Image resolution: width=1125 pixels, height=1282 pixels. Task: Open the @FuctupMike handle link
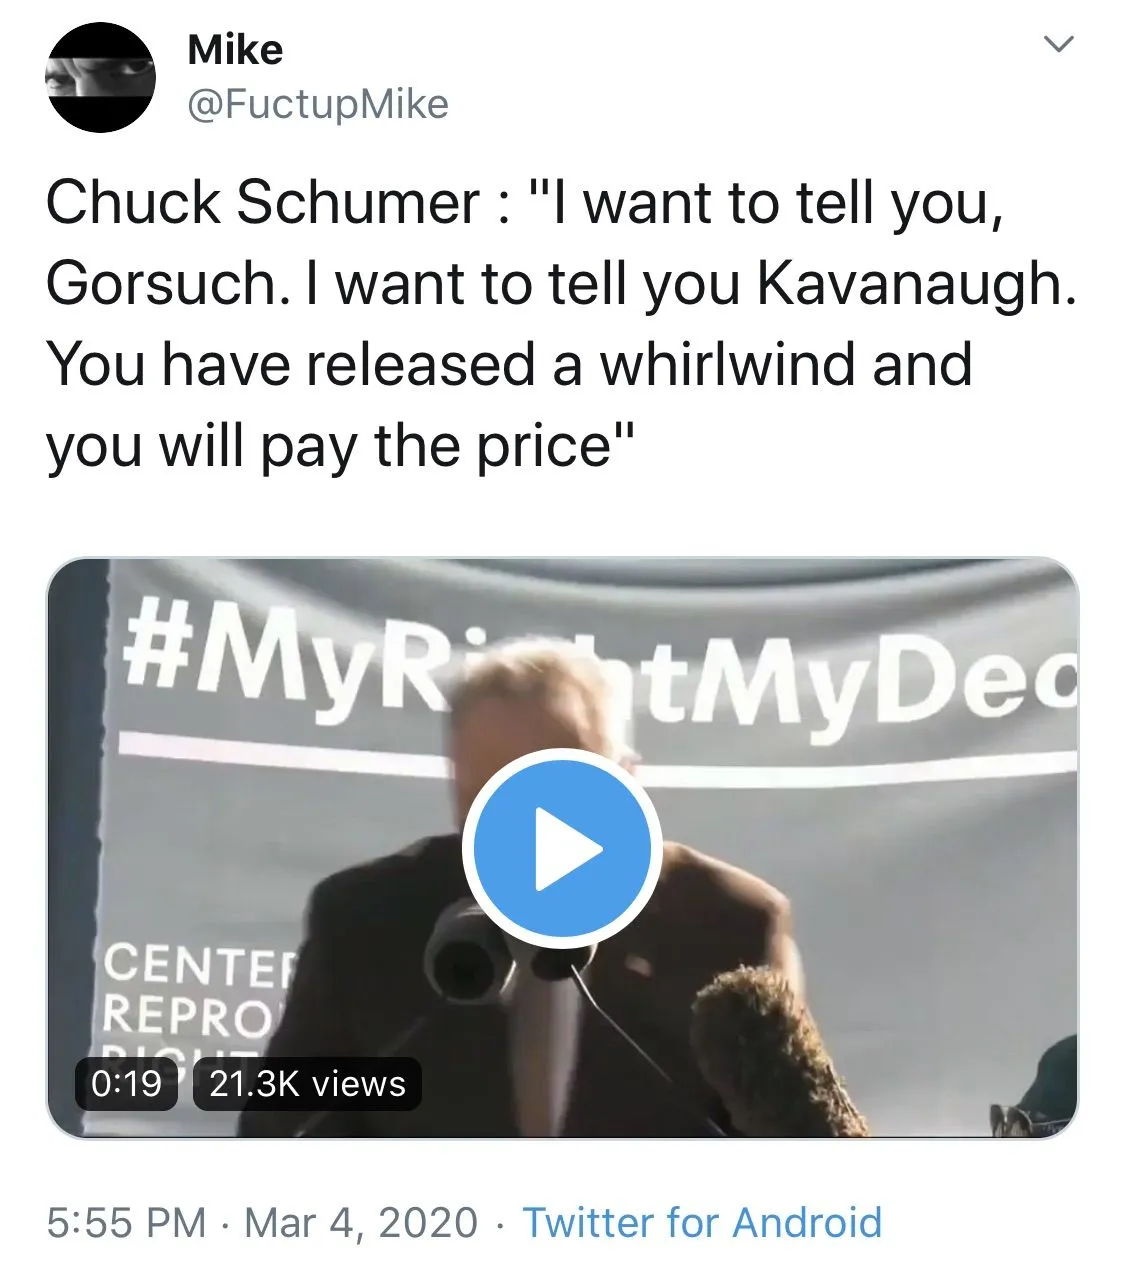pos(318,104)
